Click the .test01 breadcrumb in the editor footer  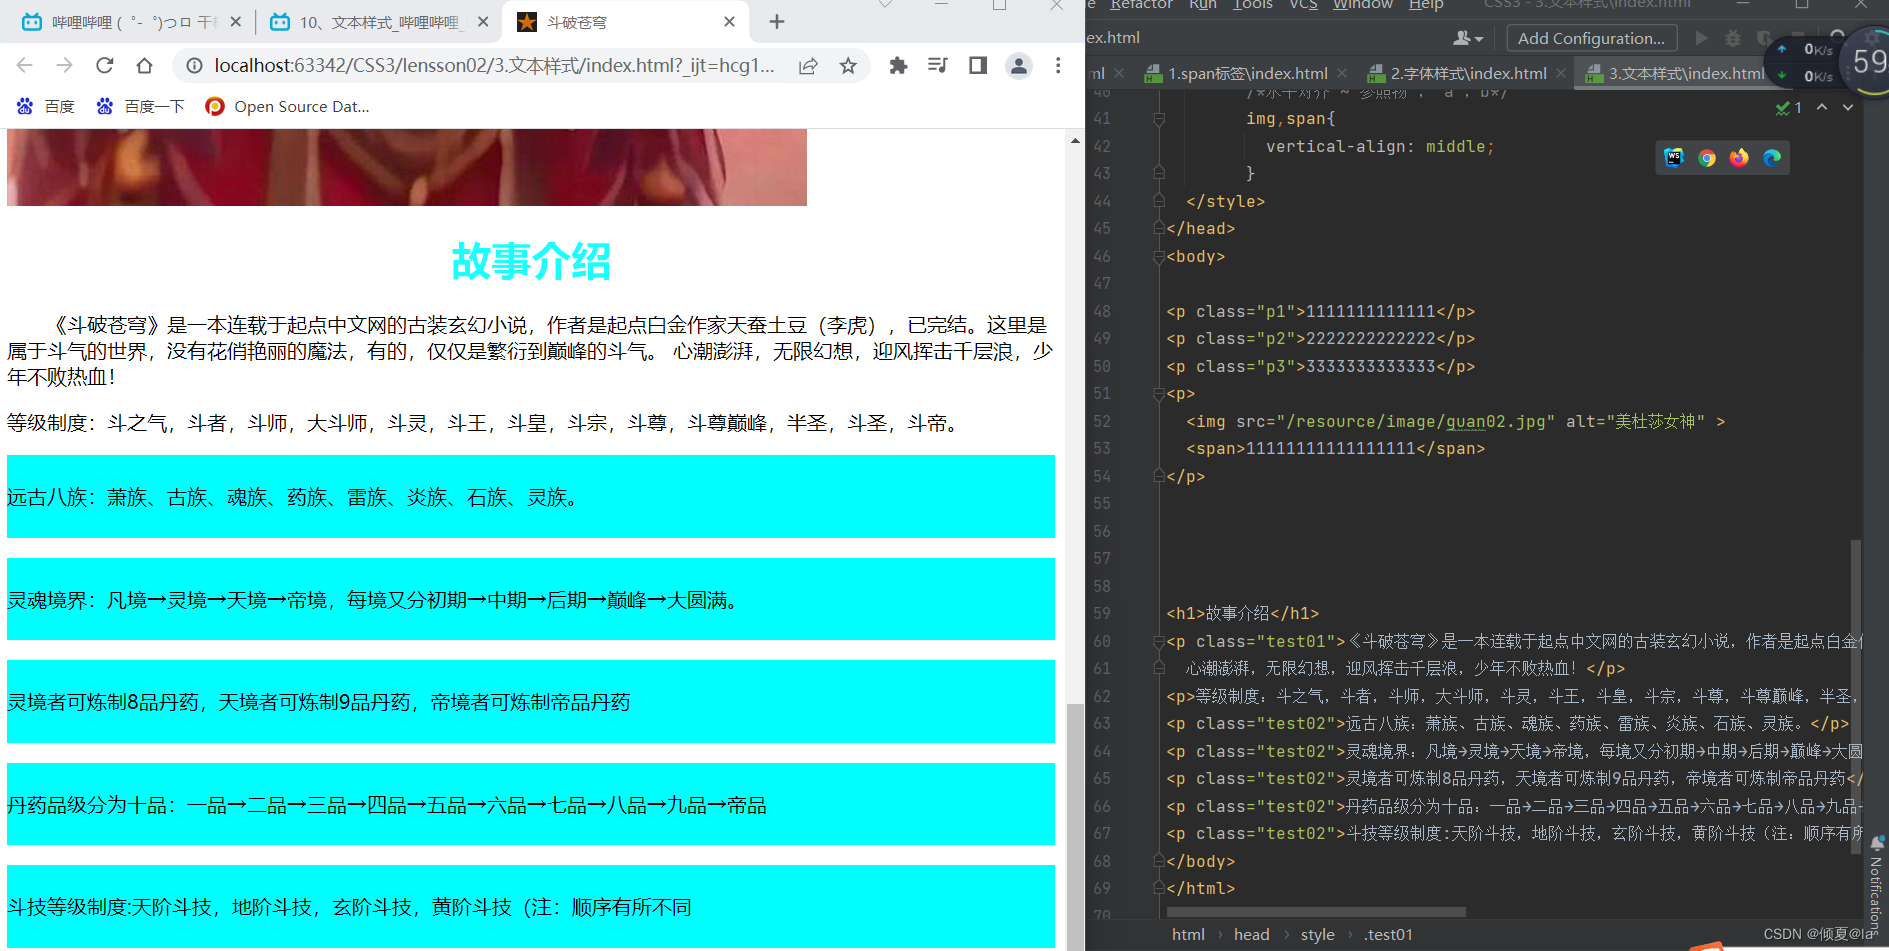(1388, 934)
